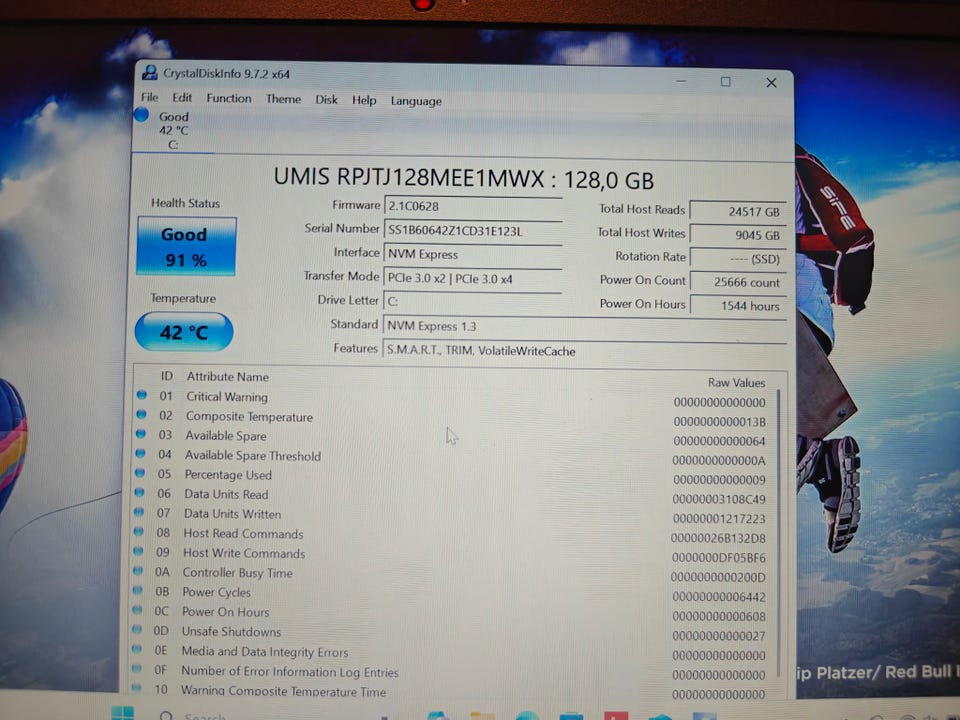
Task: Click status dot beside Available Spare Threshold
Action: 140,454
